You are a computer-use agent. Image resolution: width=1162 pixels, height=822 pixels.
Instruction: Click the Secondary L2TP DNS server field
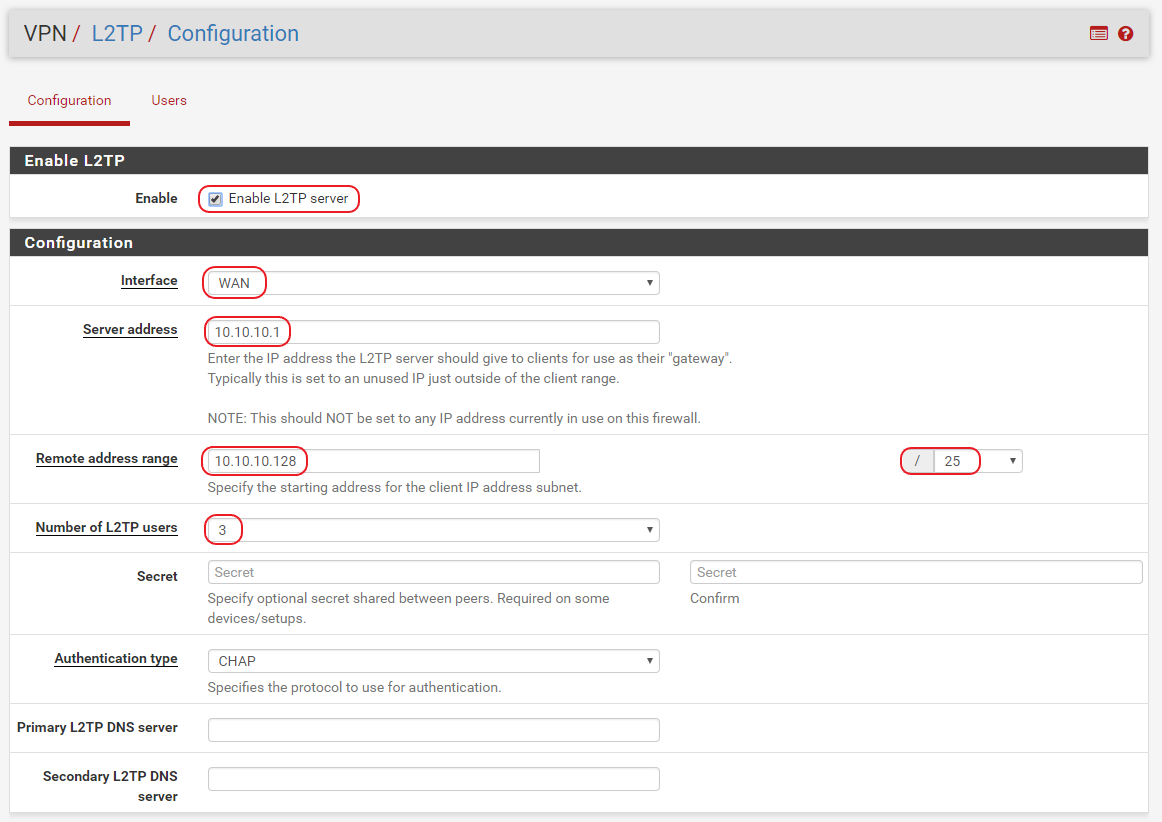point(434,779)
